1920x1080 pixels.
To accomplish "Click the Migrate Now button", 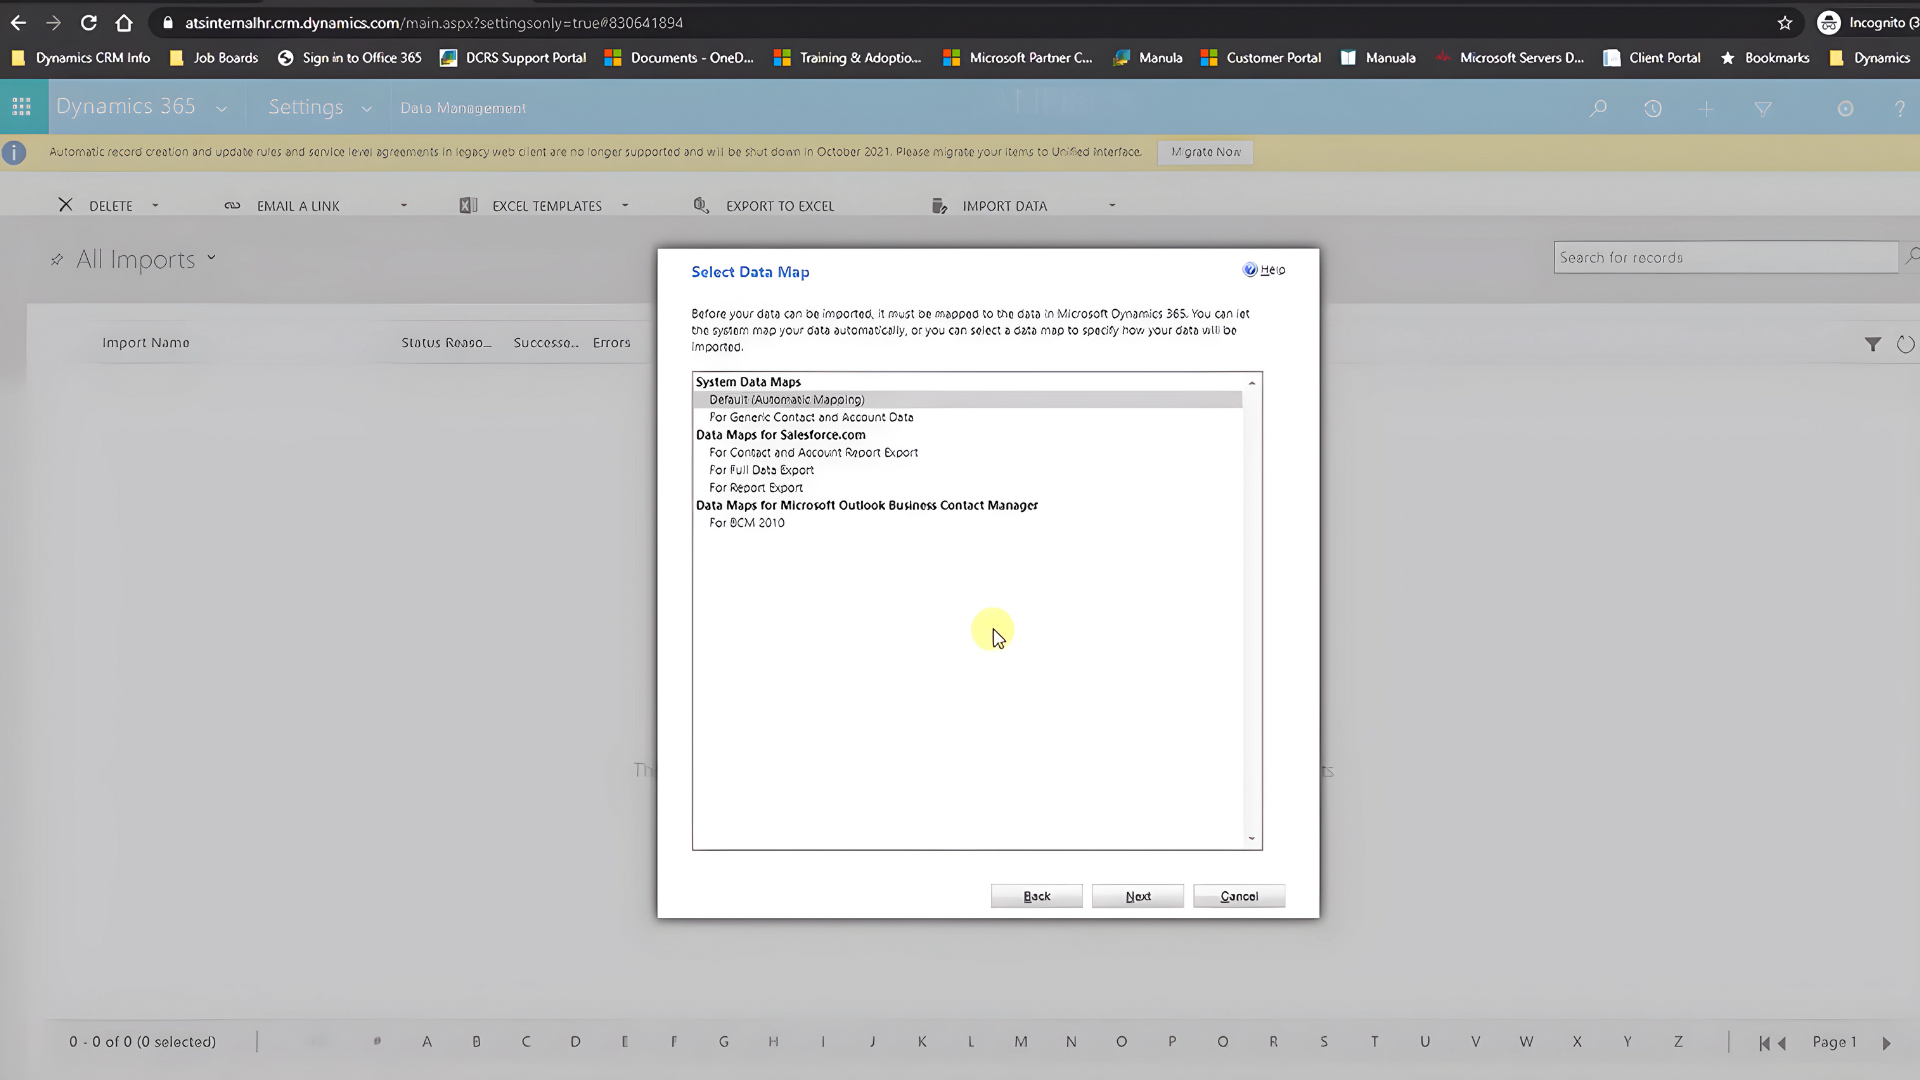I will [1206, 152].
